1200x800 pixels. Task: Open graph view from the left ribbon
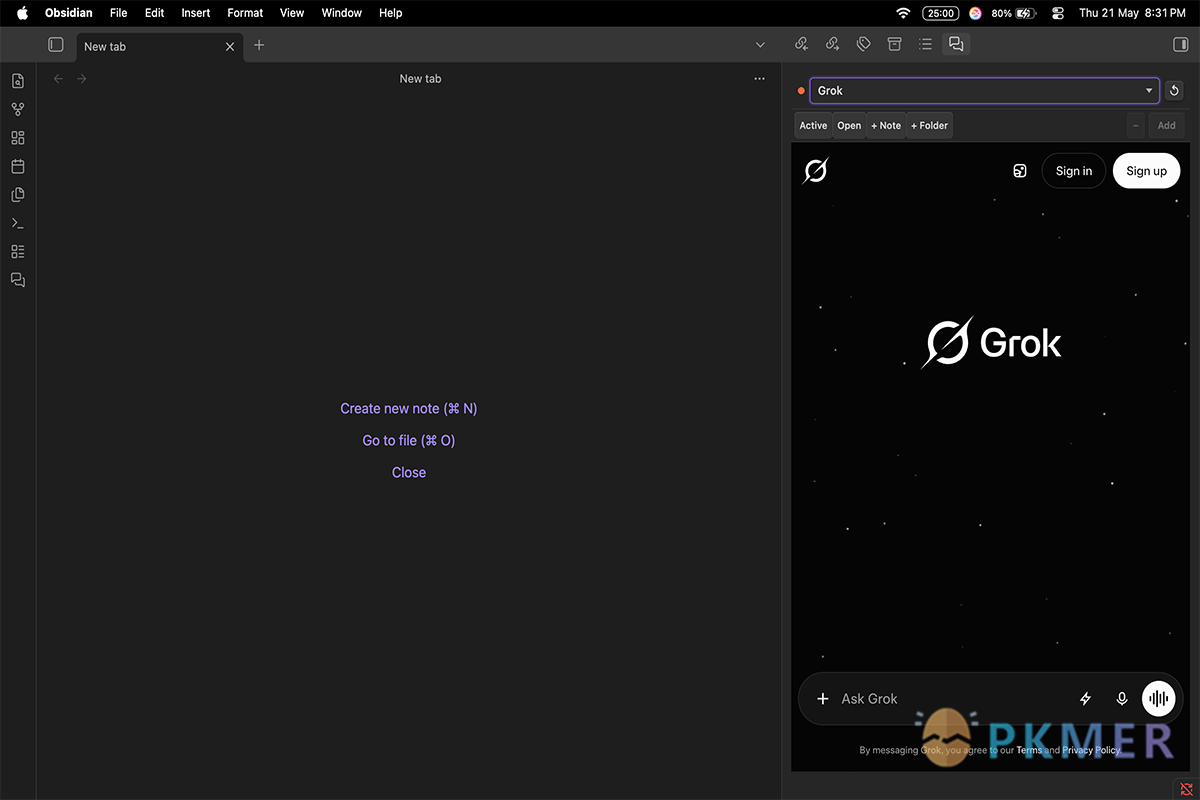point(18,110)
